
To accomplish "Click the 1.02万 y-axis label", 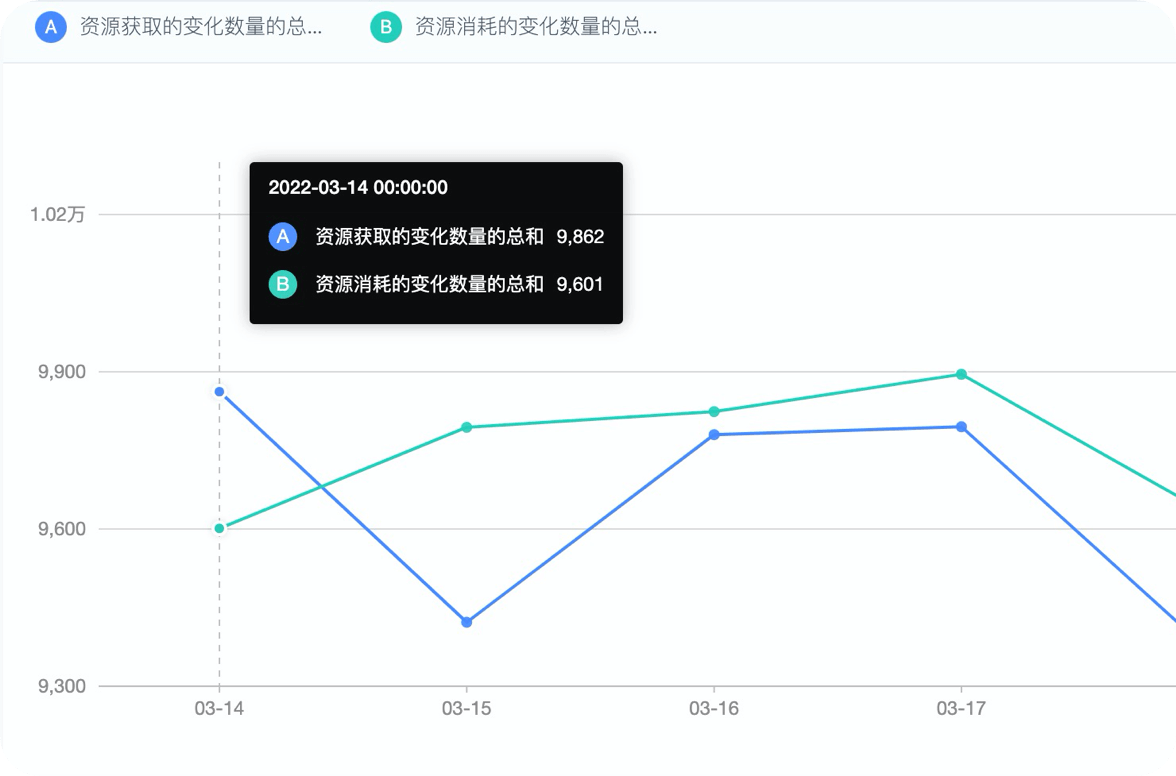I will pyautogui.click(x=61, y=215).
